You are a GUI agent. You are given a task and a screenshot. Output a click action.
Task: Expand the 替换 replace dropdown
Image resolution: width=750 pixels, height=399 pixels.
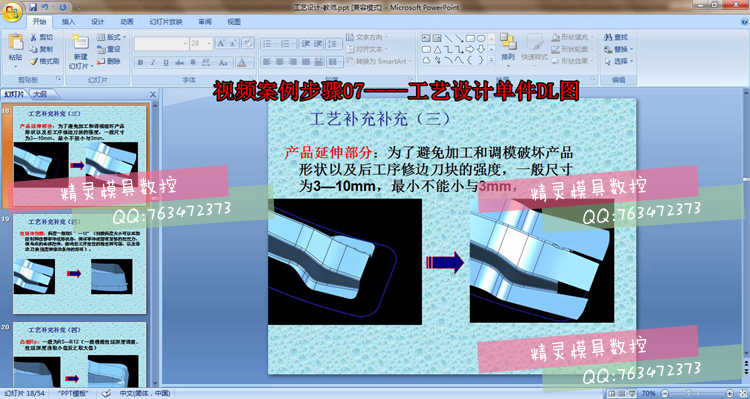coord(631,49)
